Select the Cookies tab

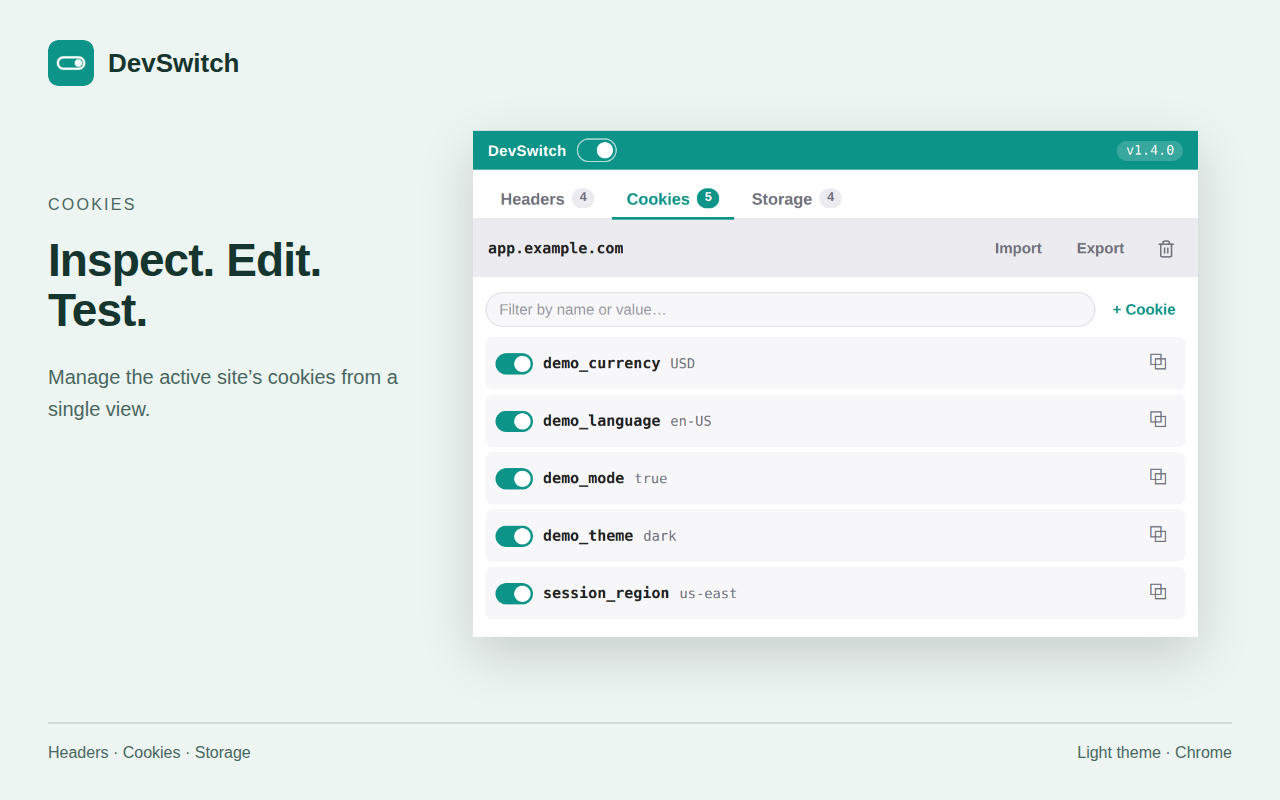pos(672,198)
